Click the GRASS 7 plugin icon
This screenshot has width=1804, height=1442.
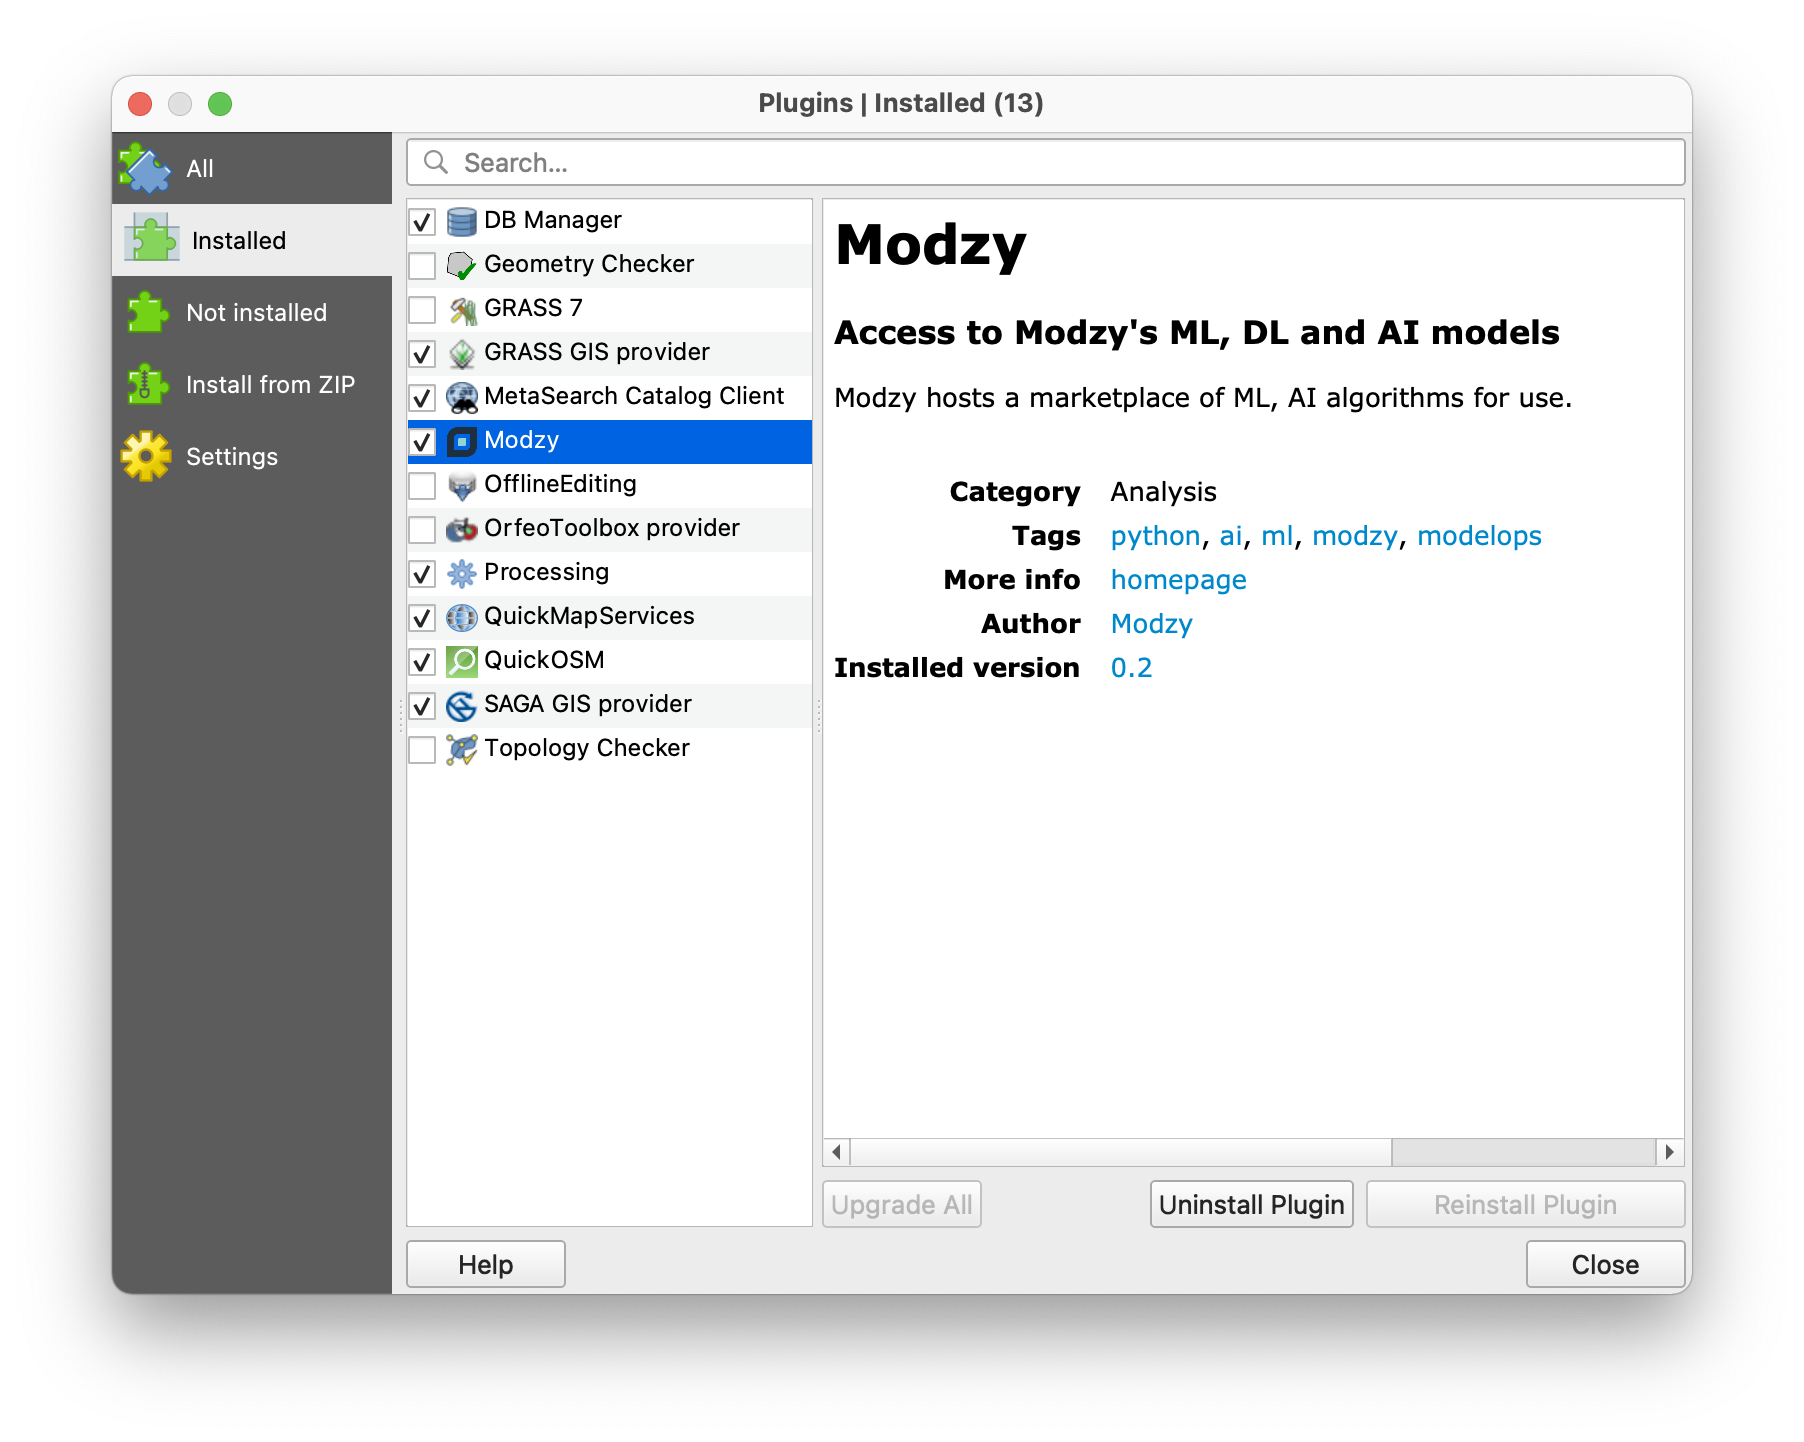(x=461, y=308)
